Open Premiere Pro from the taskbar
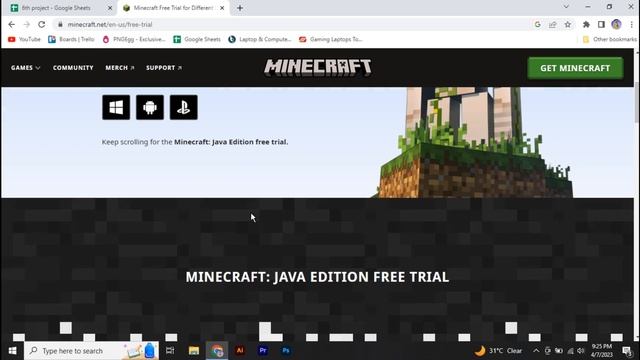The image size is (640, 360). tap(263, 351)
